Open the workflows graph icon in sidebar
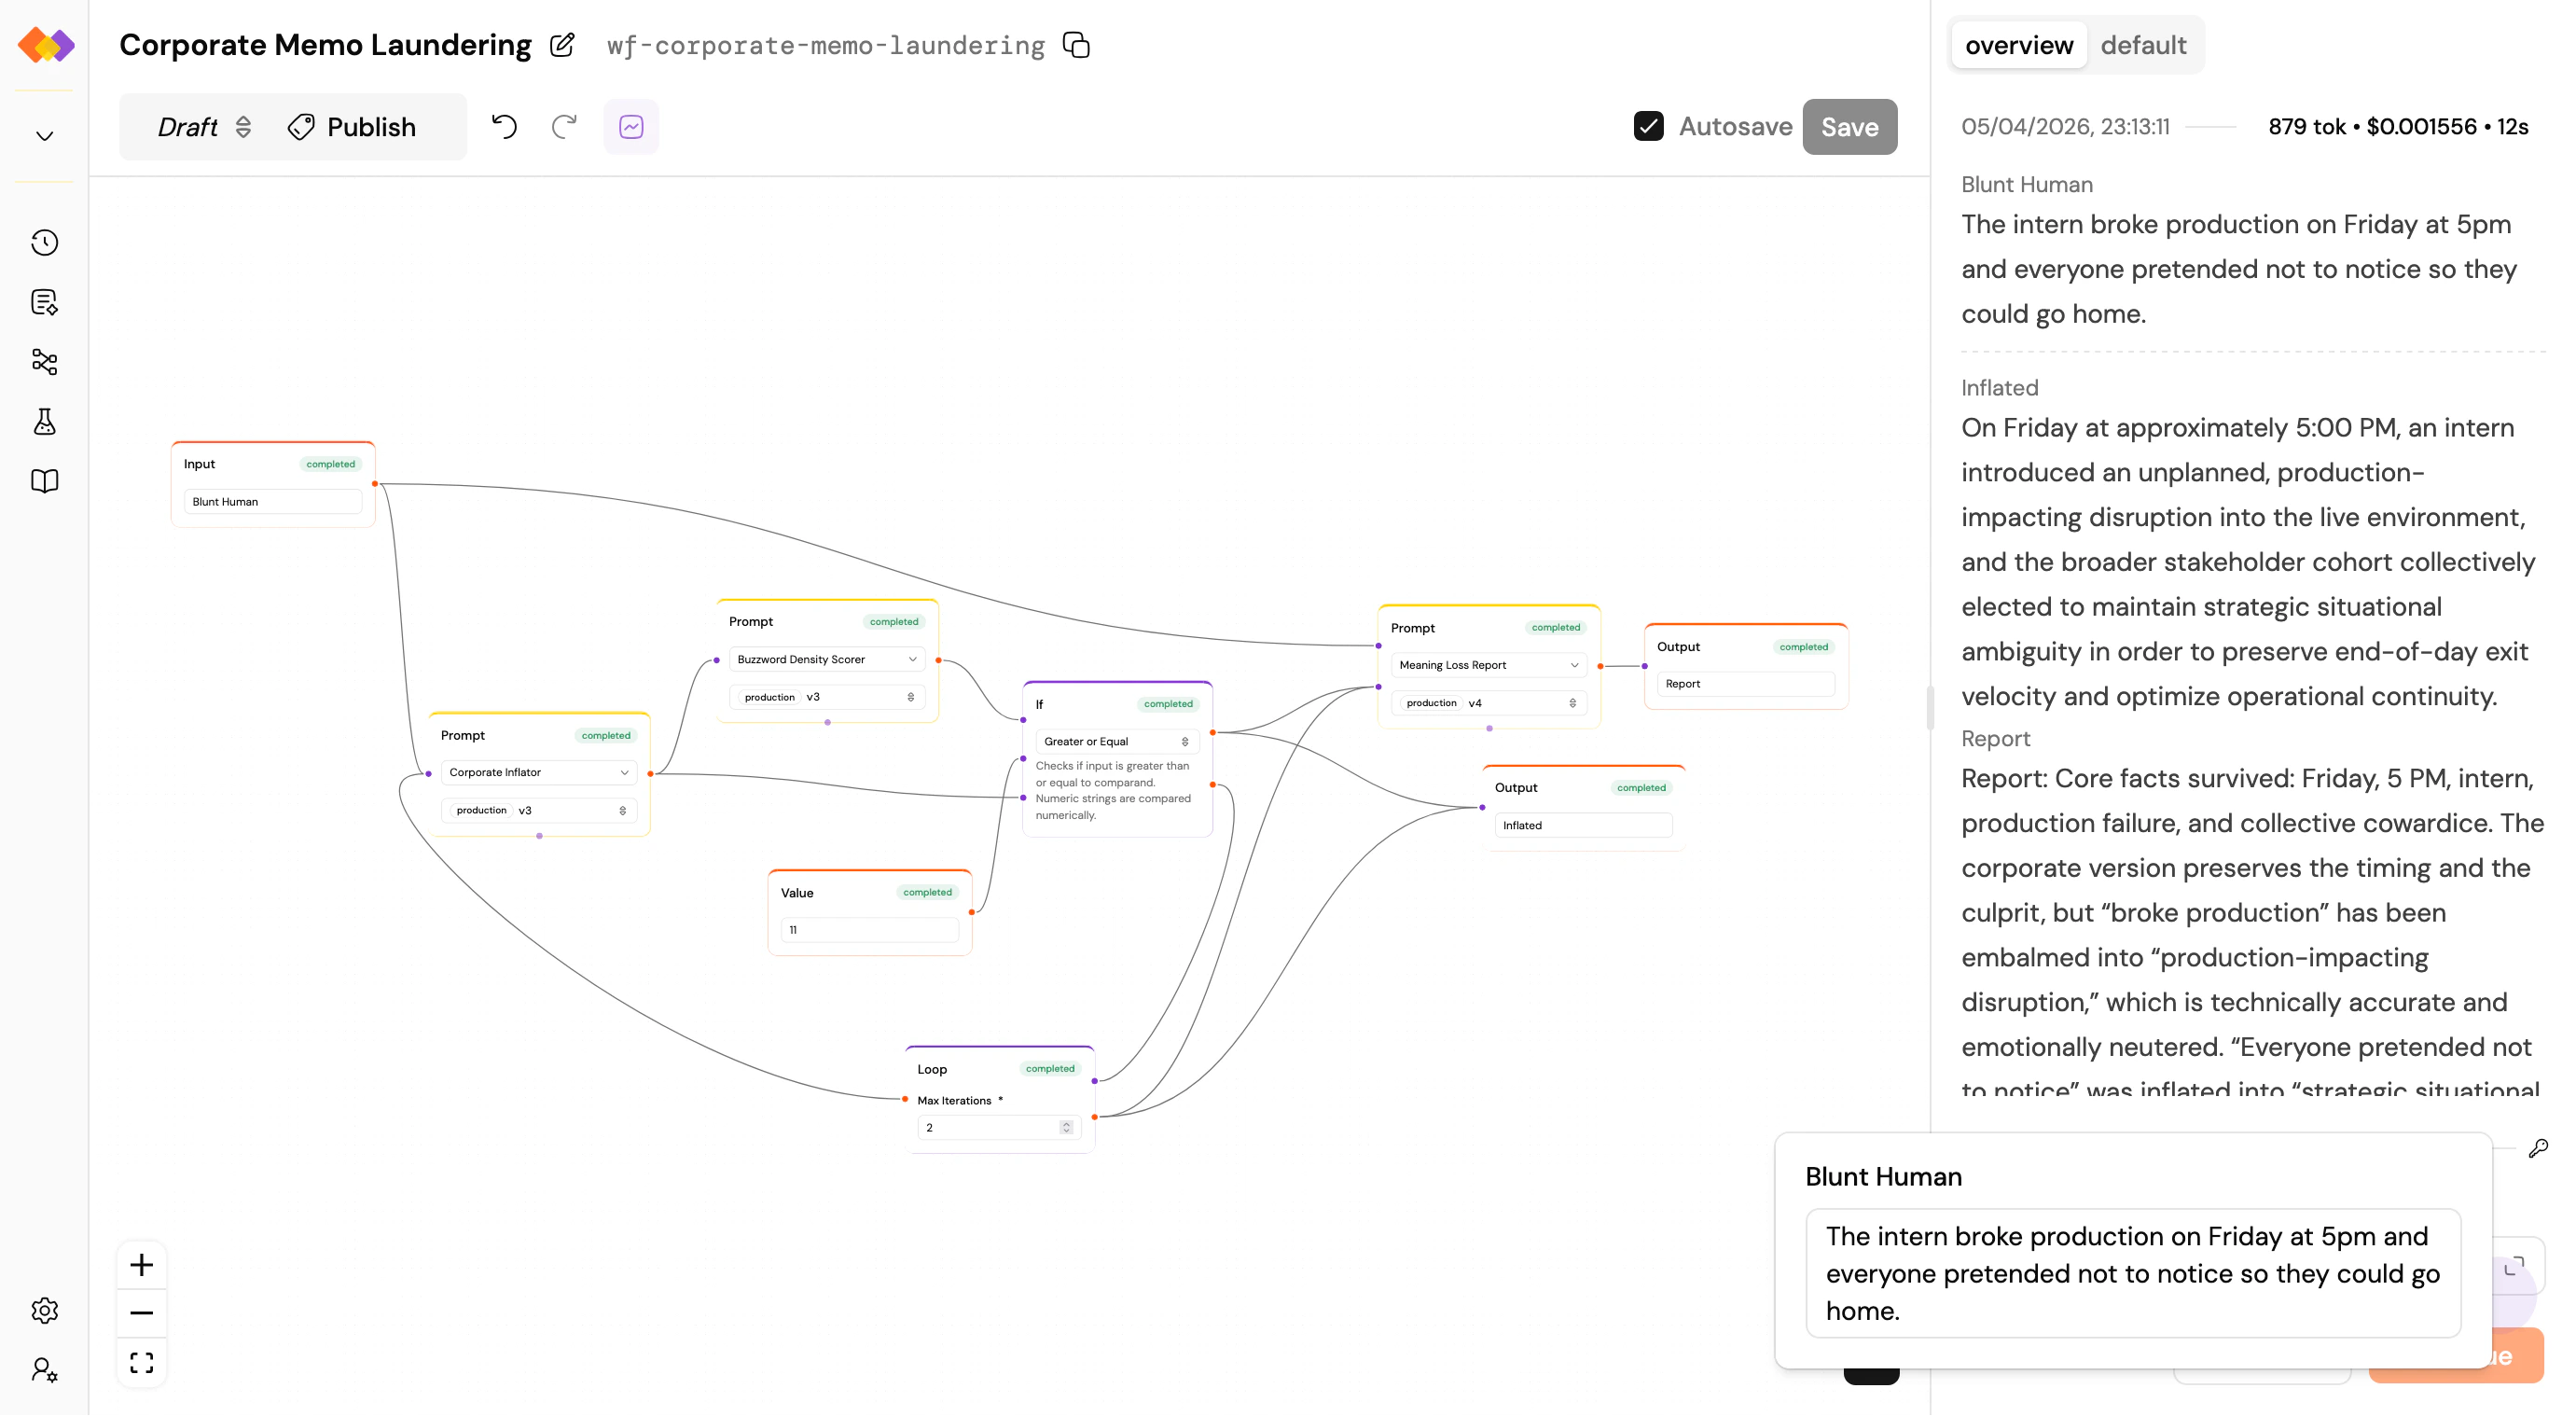 45,362
